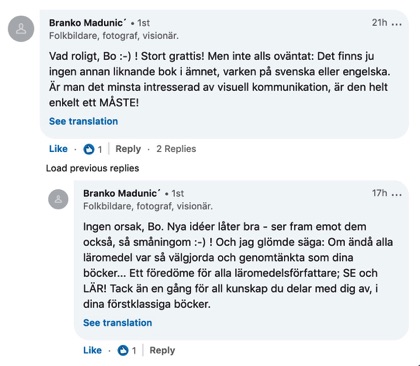
Task: Click the reaction count 1 under the reply
Action: pos(134,351)
